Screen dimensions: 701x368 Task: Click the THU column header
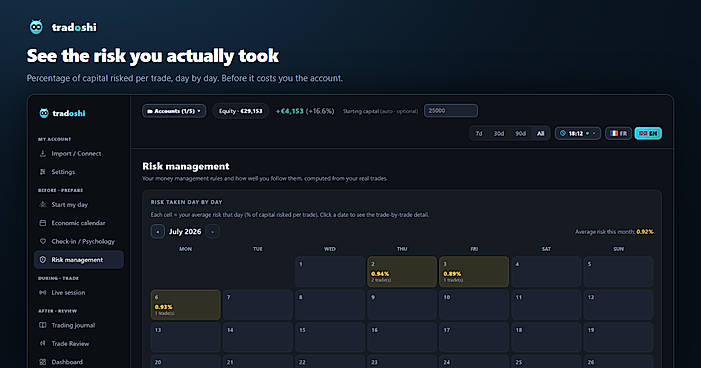(402, 249)
